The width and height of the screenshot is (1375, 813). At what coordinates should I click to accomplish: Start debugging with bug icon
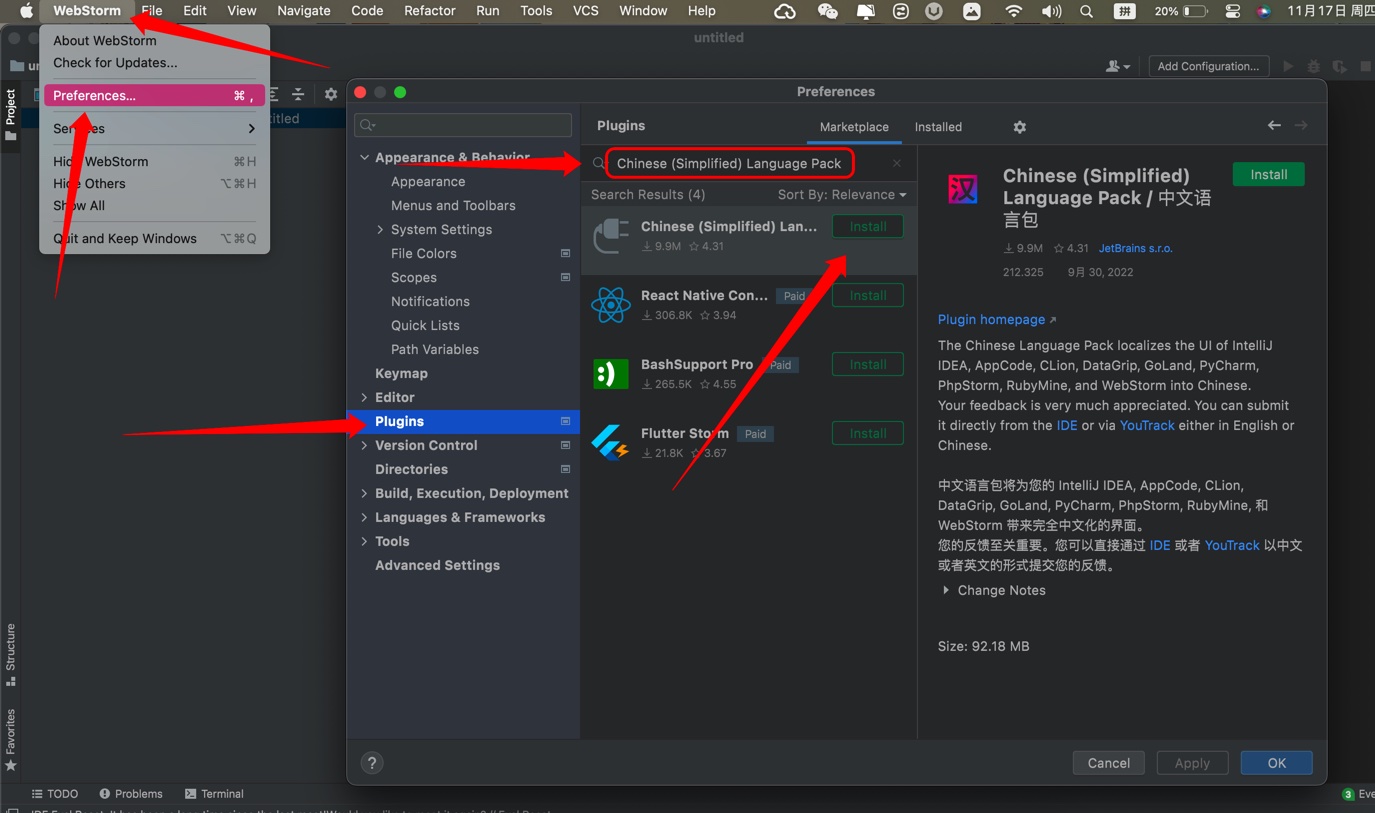tap(1314, 66)
